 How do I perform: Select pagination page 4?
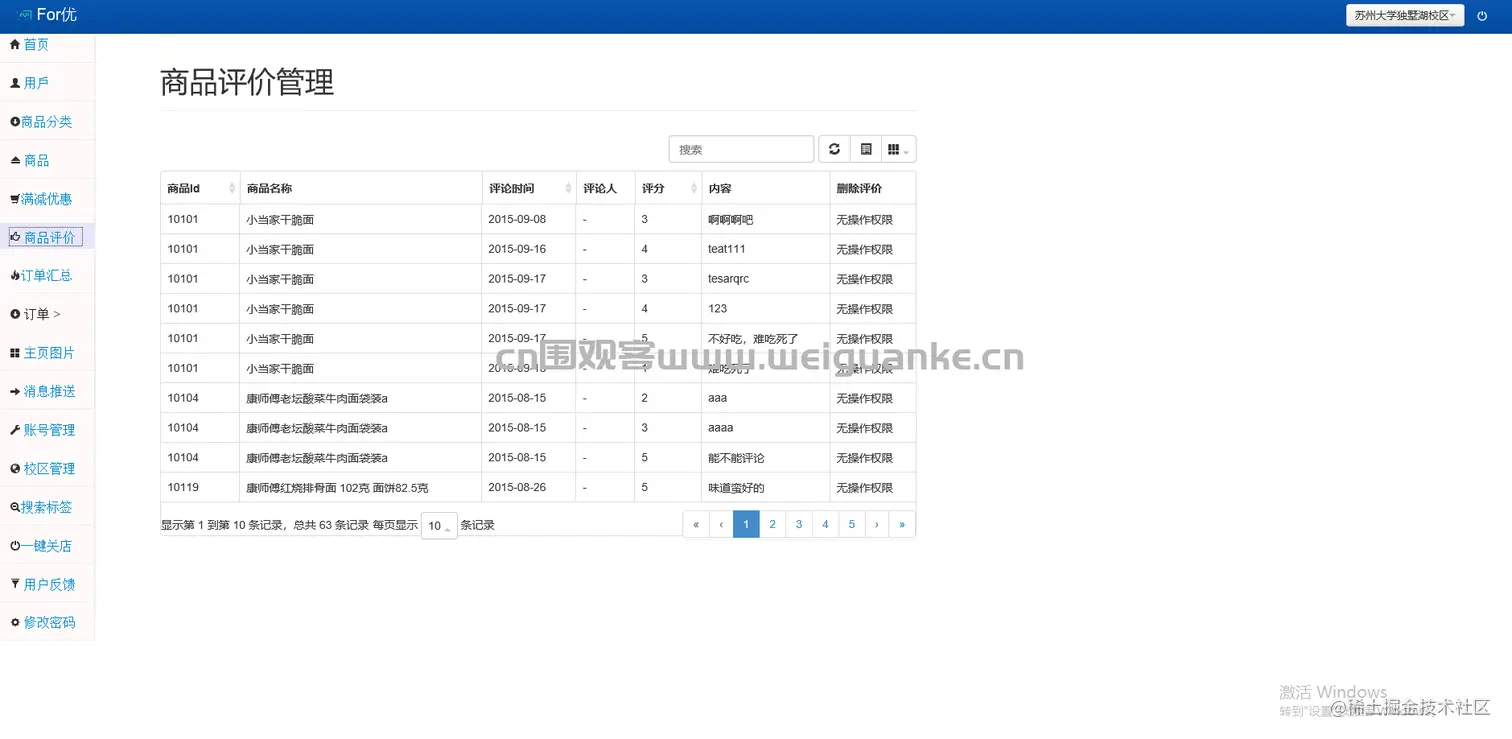[825, 524]
